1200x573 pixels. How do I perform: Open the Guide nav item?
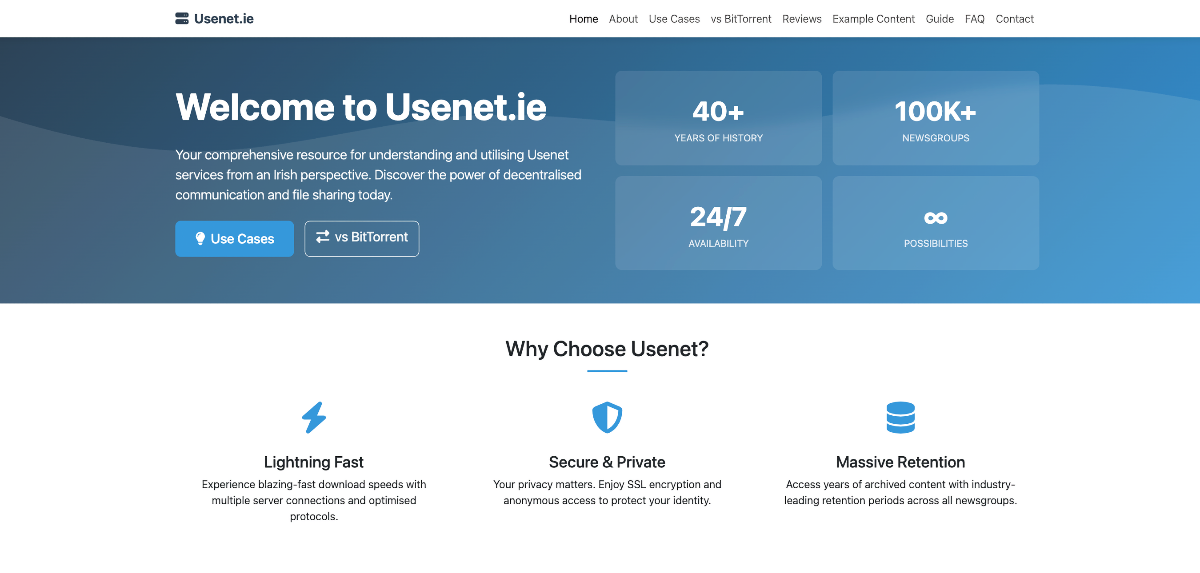click(x=940, y=19)
